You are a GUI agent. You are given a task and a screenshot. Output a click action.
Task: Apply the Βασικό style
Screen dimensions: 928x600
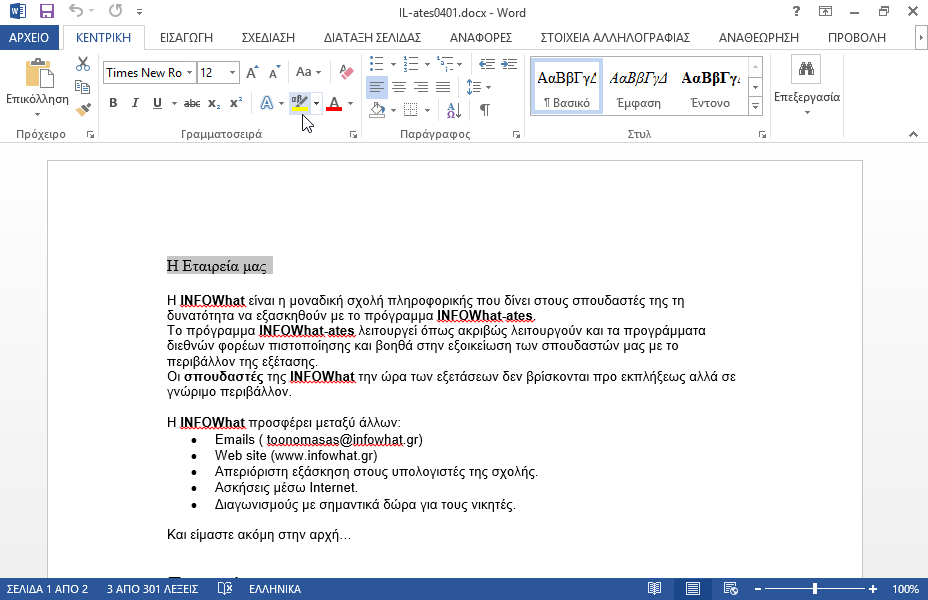pos(566,86)
